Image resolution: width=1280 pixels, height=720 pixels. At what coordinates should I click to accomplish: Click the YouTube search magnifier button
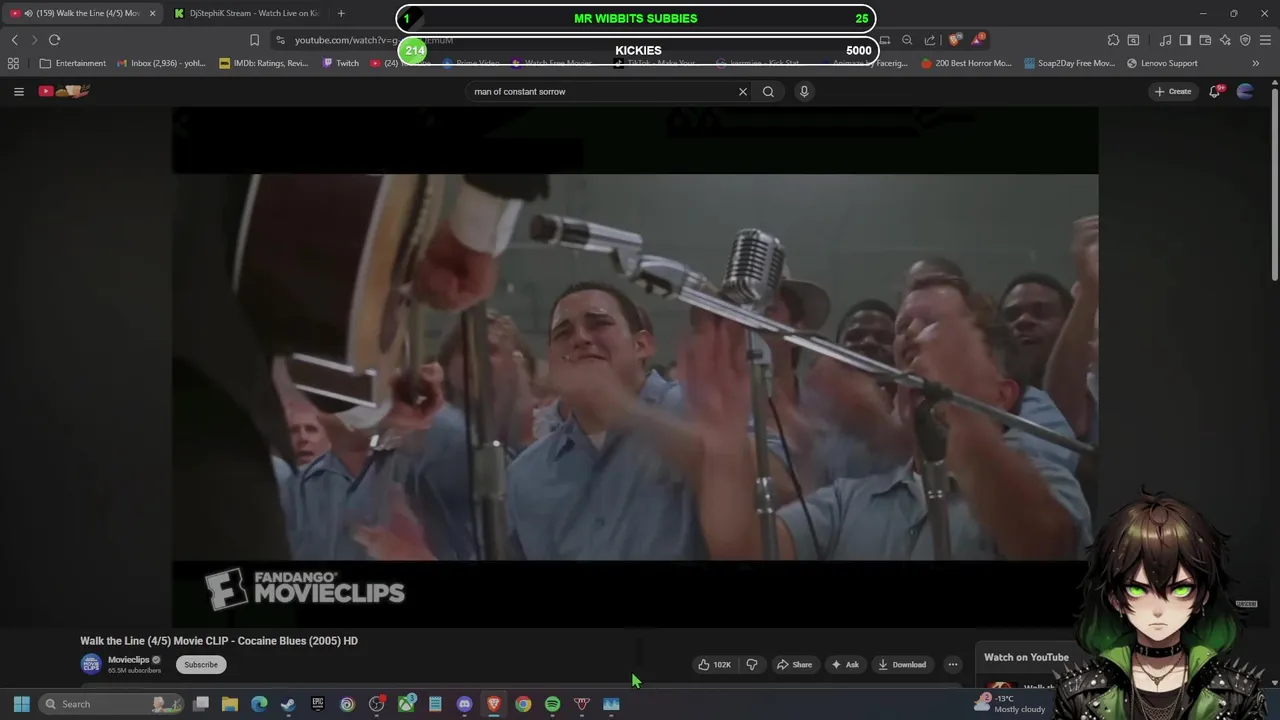point(768,91)
